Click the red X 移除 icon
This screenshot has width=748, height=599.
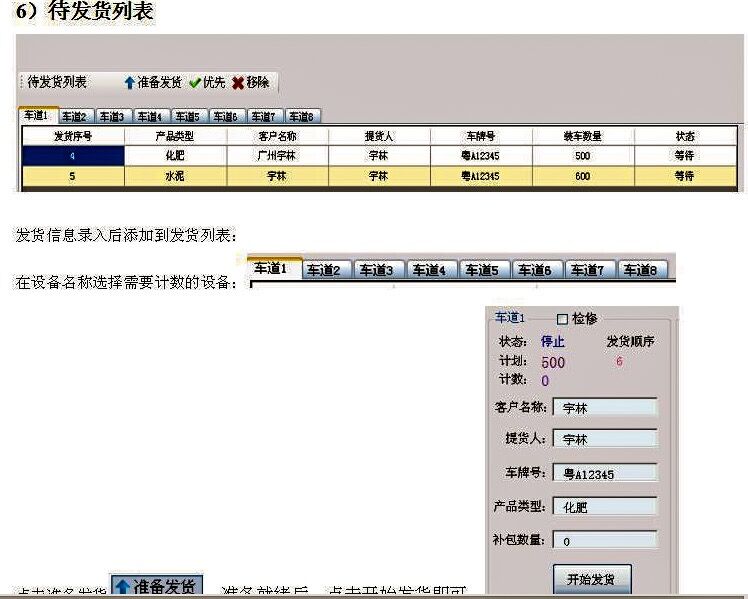coord(238,83)
